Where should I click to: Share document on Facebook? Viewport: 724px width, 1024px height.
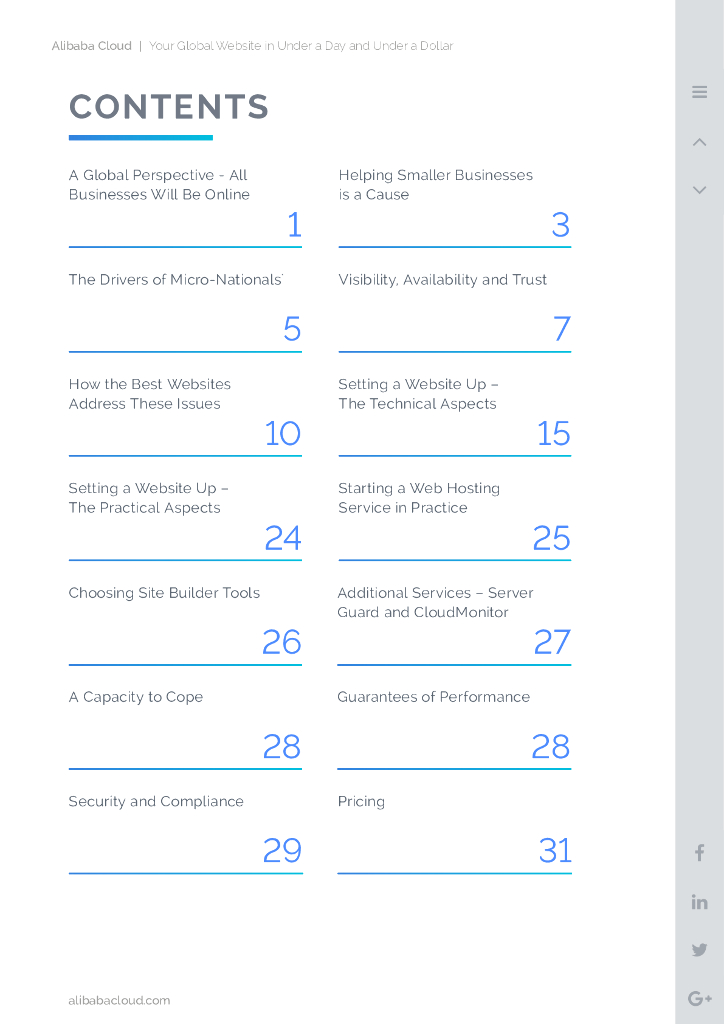(699, 853)
